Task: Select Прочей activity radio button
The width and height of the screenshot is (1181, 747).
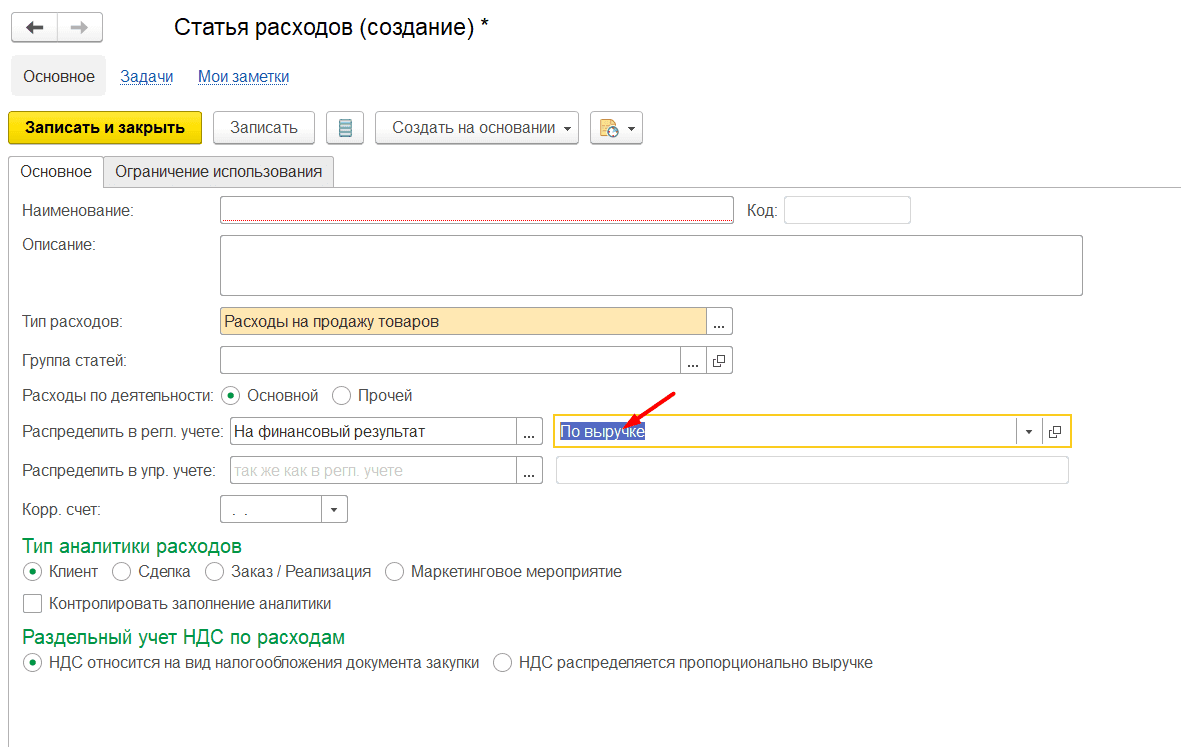Action: pyautogui.click(x=342, y=396)
